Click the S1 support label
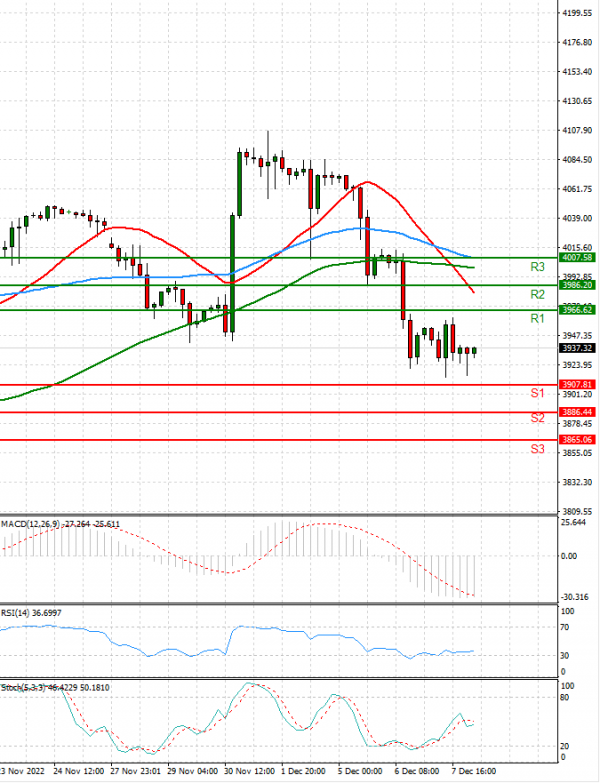Viewport: 600px width, 783px height. 537,393
